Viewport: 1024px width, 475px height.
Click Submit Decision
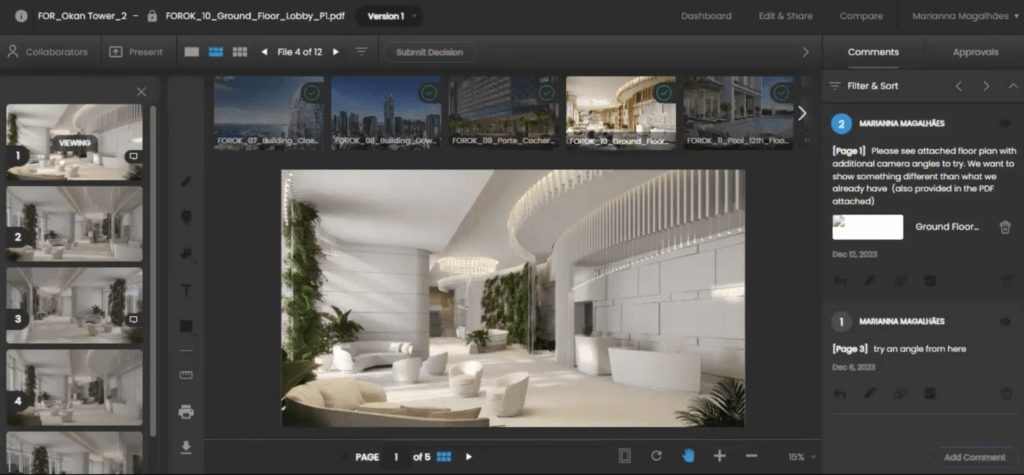[429, 52]
